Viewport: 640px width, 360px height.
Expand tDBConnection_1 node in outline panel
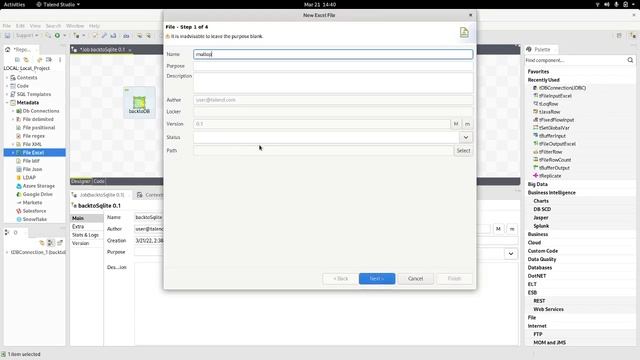click(x=7, y=252)
